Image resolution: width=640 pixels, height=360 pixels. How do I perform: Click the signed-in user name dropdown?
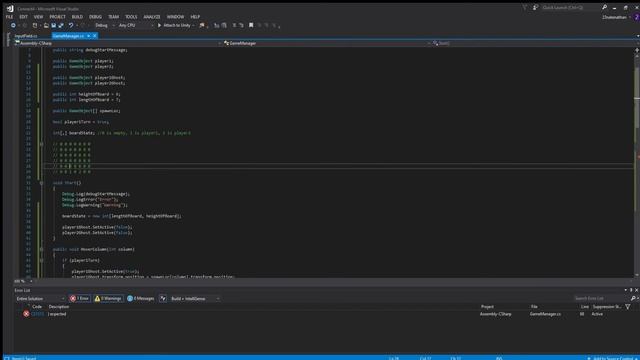(x=616, y=17)
